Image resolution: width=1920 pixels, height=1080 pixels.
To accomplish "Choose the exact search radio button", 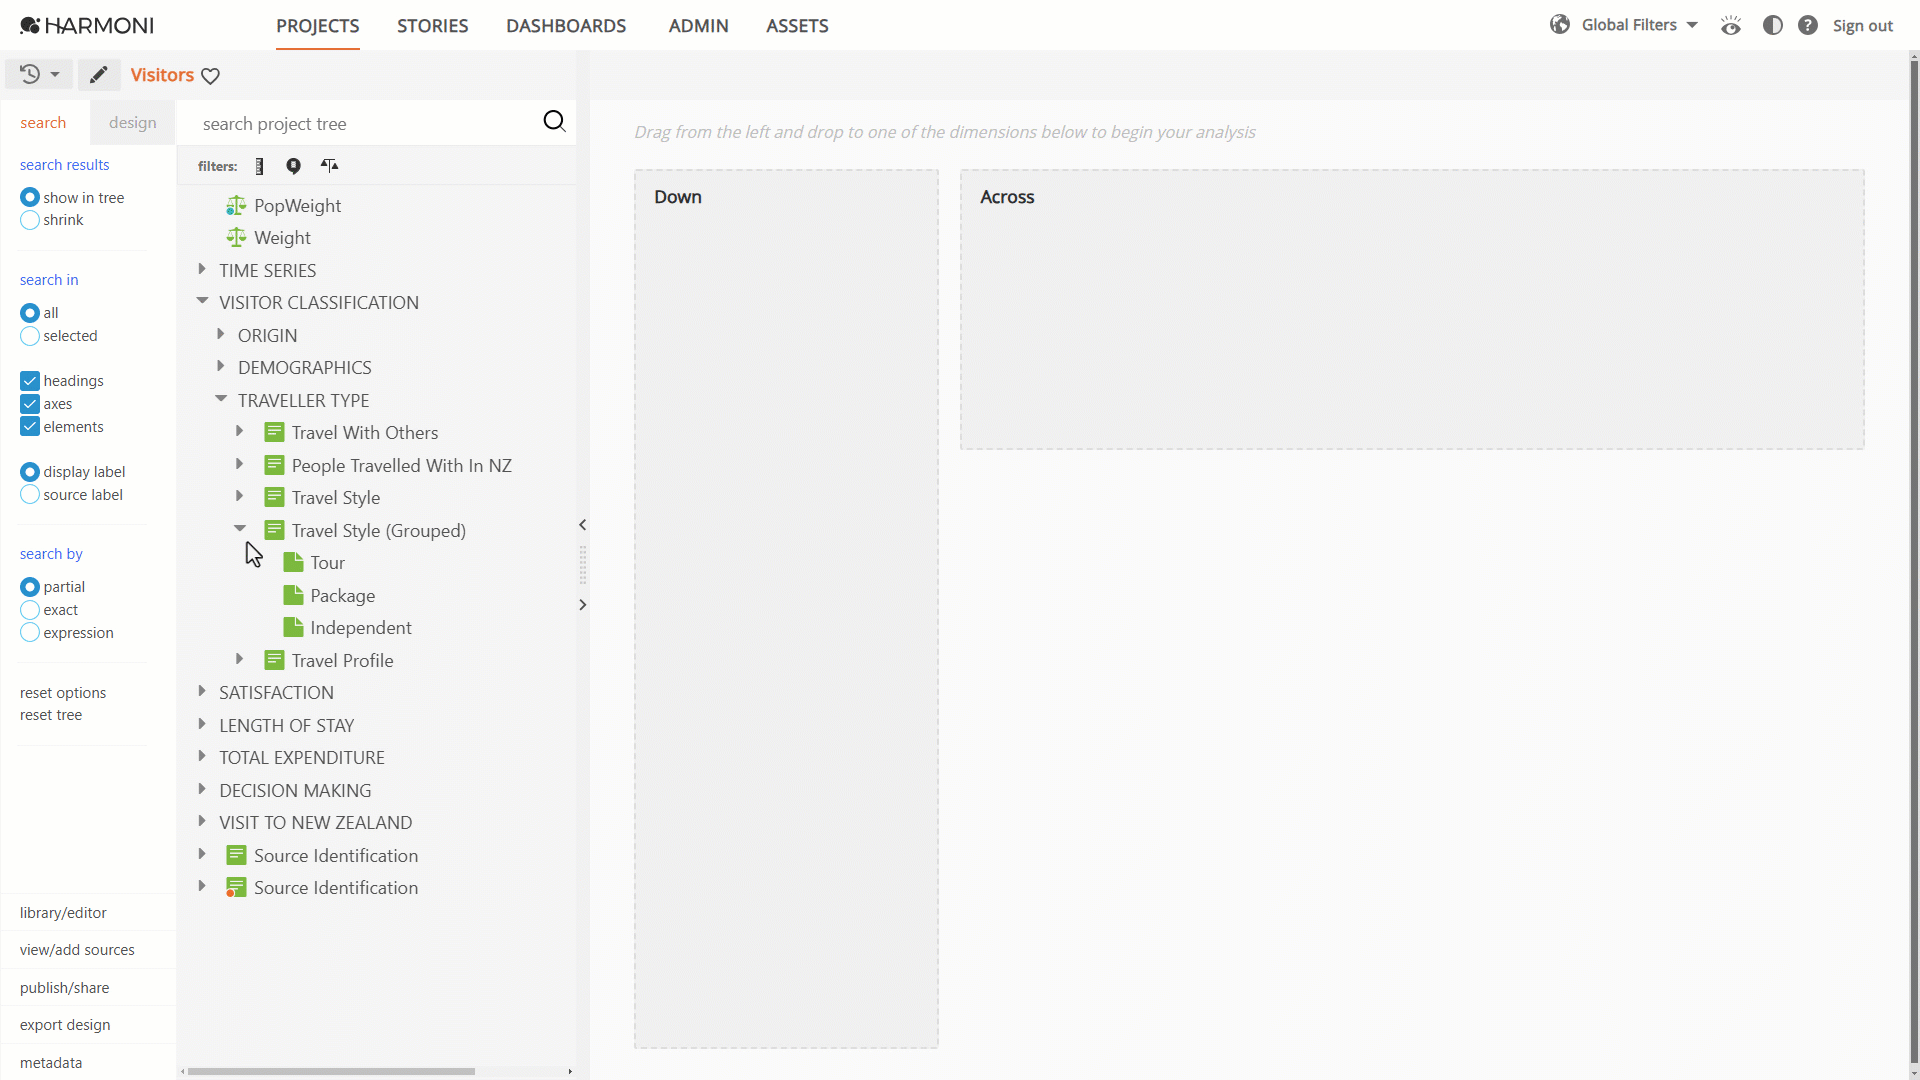I will 30,610.
